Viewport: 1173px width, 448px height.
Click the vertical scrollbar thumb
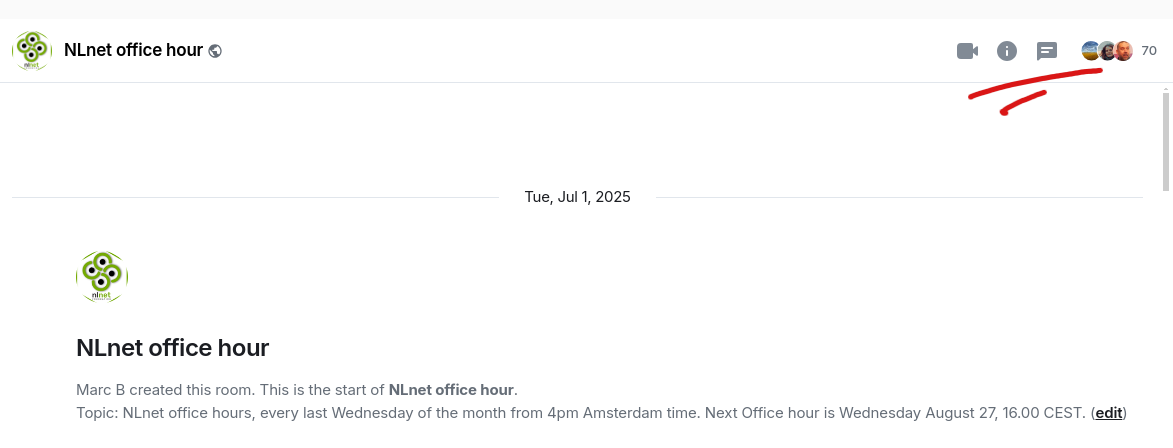click(x=1166, y=140)
